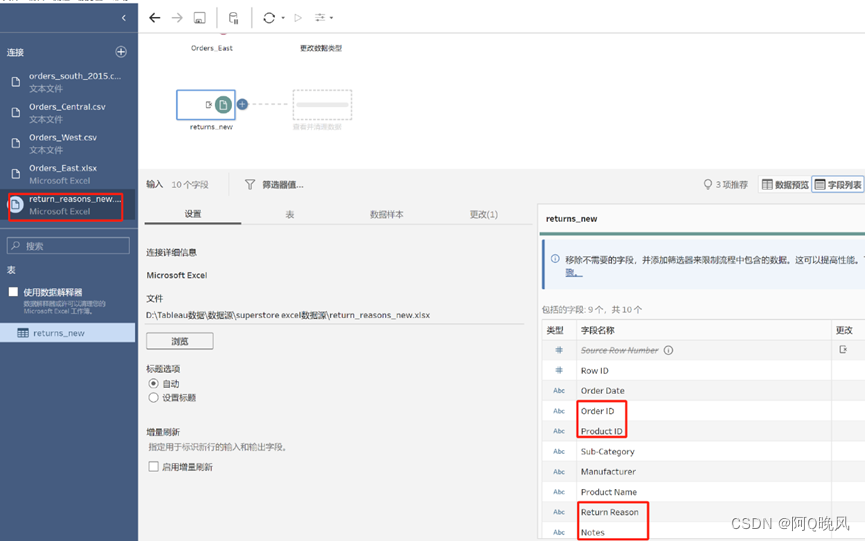Screen dimensions: 865x541
Task: Click the Abc type icon of Order Date
Action: coord(559,390)
